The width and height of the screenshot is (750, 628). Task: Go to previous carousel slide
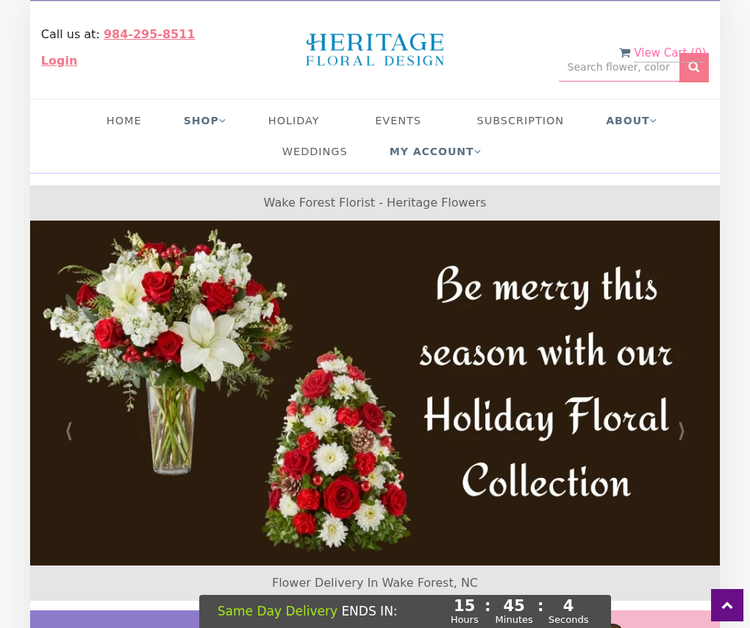[x=69, y=431]
